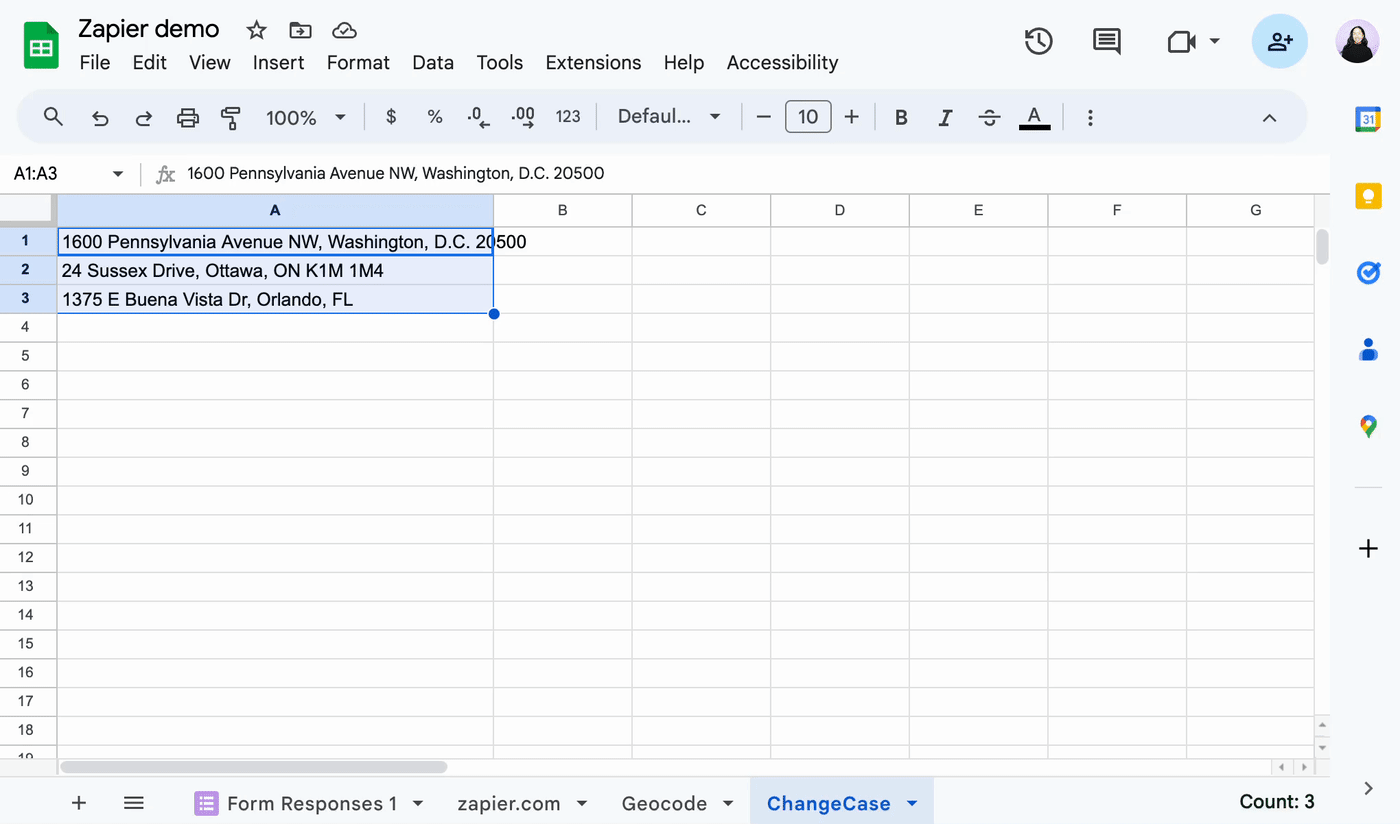1400x824 pixels.
Task: Open version history clock icon
Action: click(x=1039, y=42)
